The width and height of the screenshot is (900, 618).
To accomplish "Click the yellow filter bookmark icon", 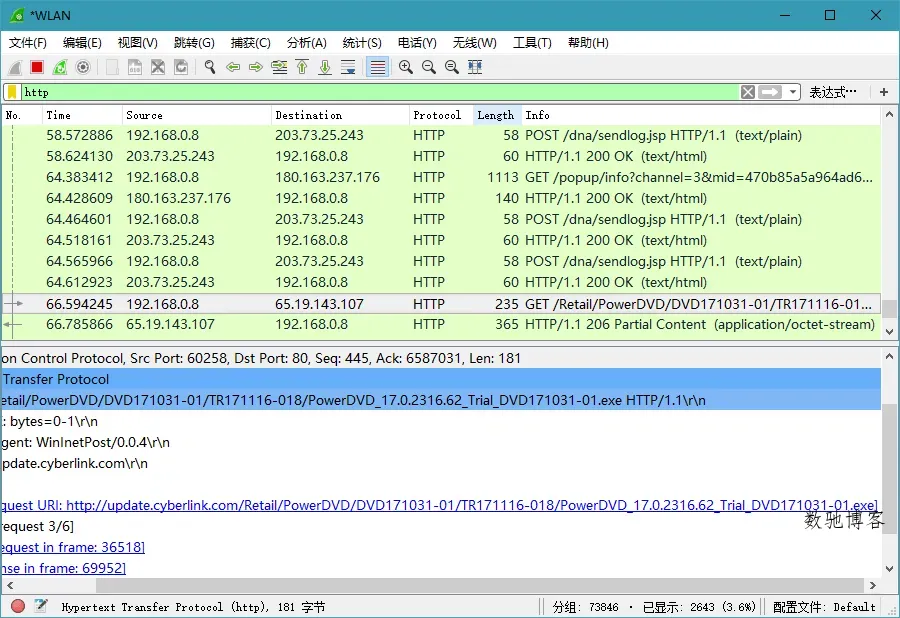I will coord(12,92).
